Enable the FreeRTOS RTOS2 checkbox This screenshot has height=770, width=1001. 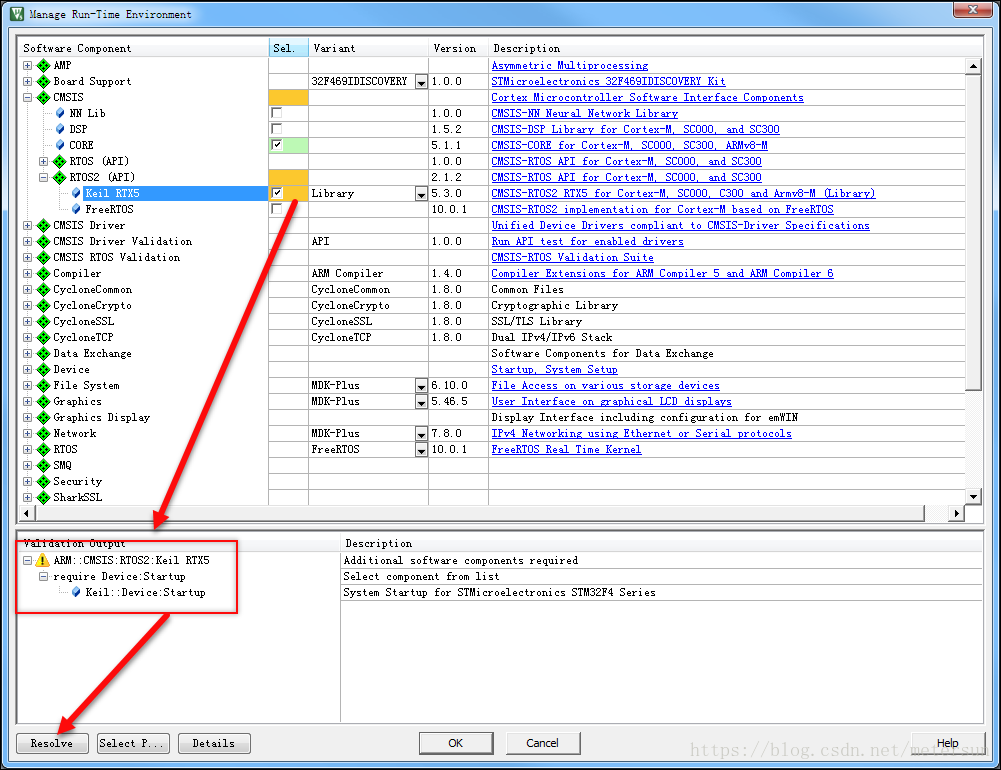(x=276, y=209)
